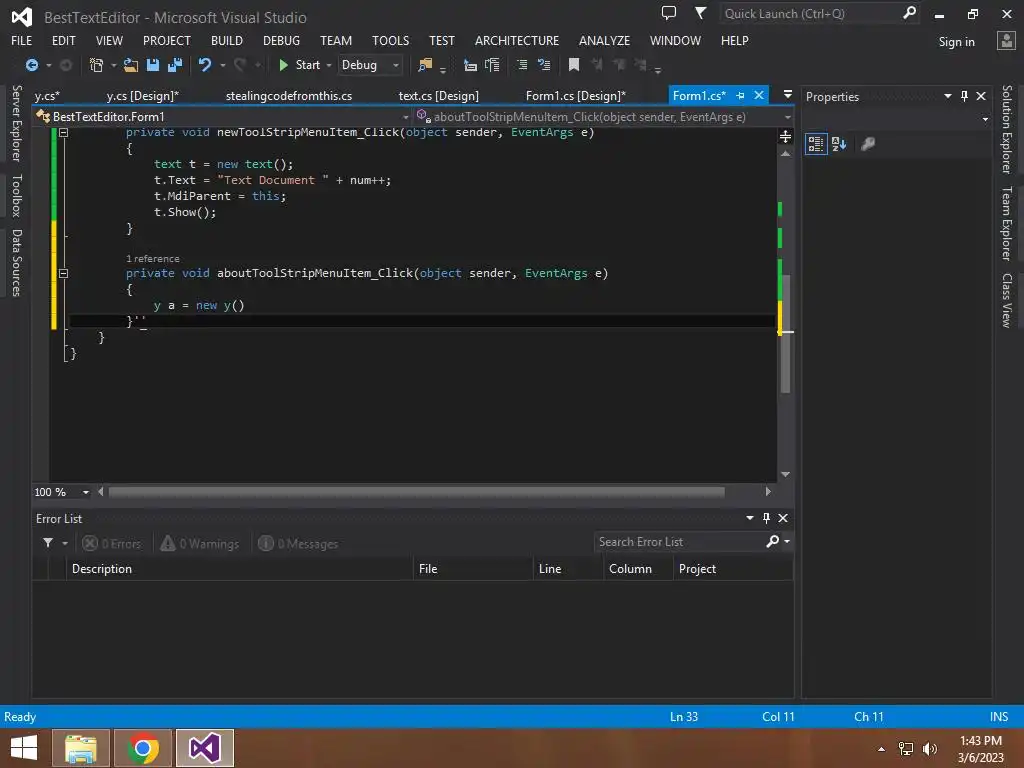The image size is (1024, 768).
Task: Click in the Quick Launch search box
Action: 810,13
